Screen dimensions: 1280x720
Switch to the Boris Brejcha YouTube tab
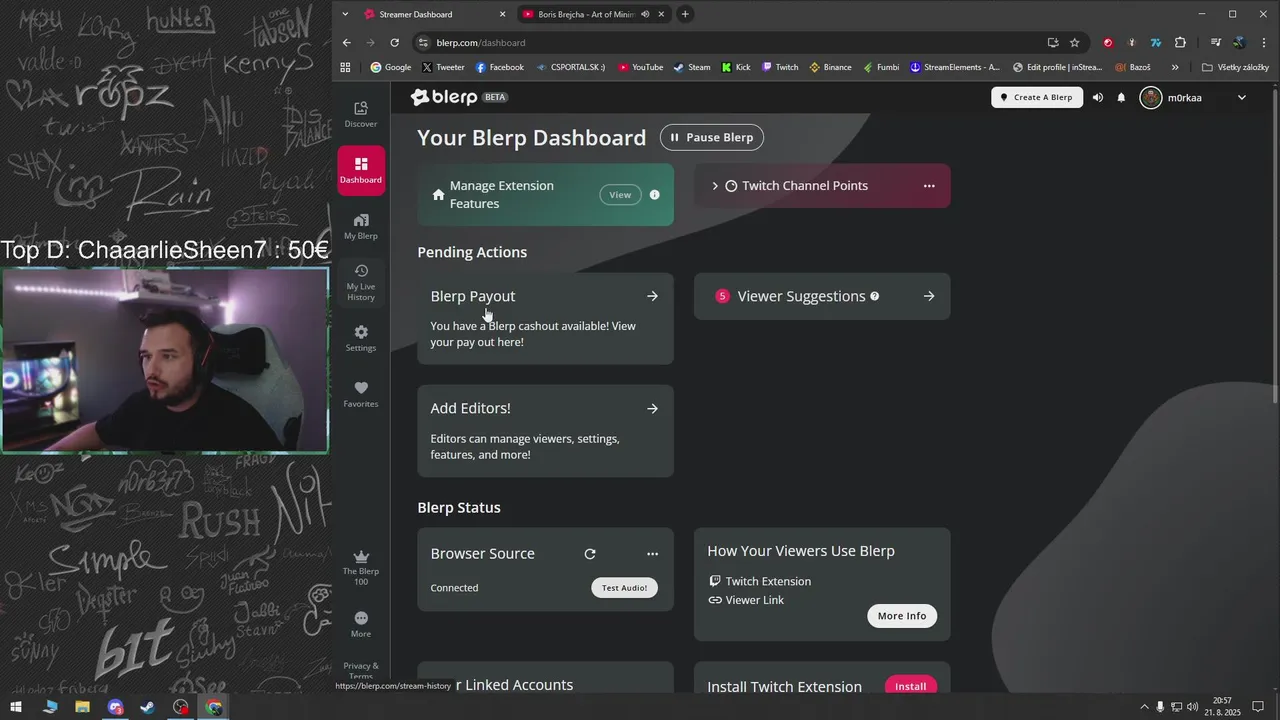[x=594, y=14]
